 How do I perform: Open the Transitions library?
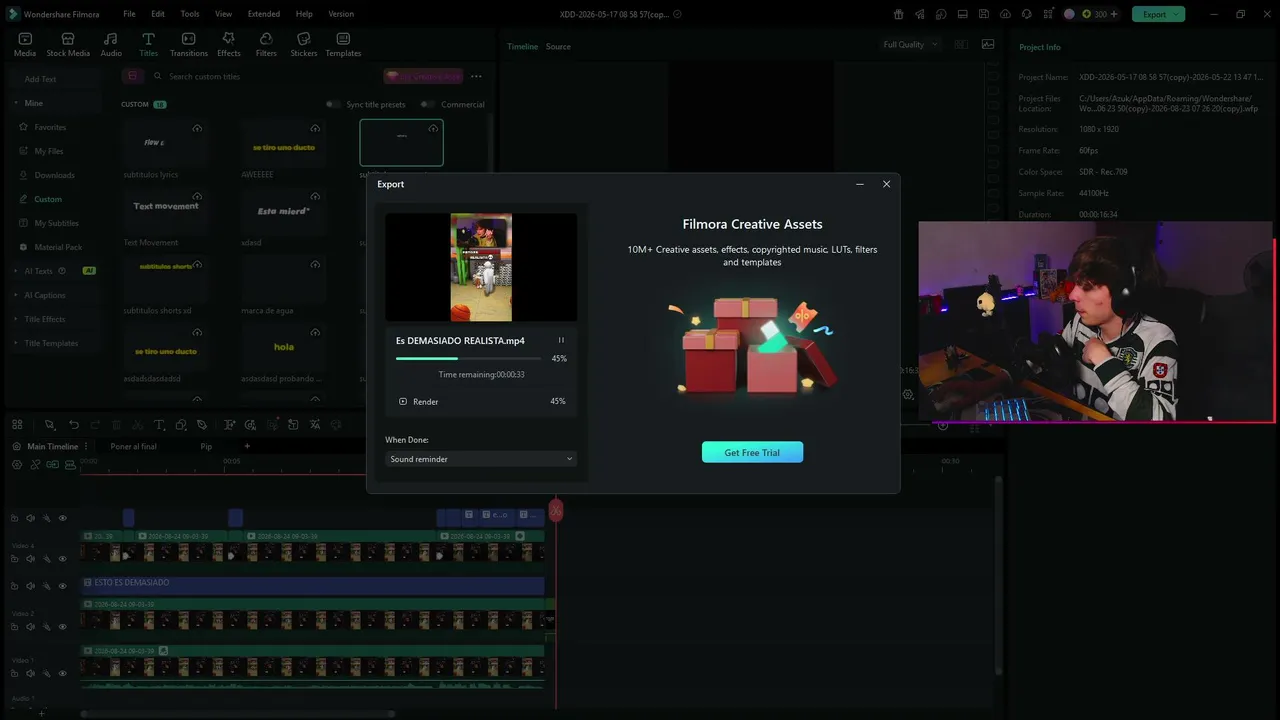click(x=188, y=44)
